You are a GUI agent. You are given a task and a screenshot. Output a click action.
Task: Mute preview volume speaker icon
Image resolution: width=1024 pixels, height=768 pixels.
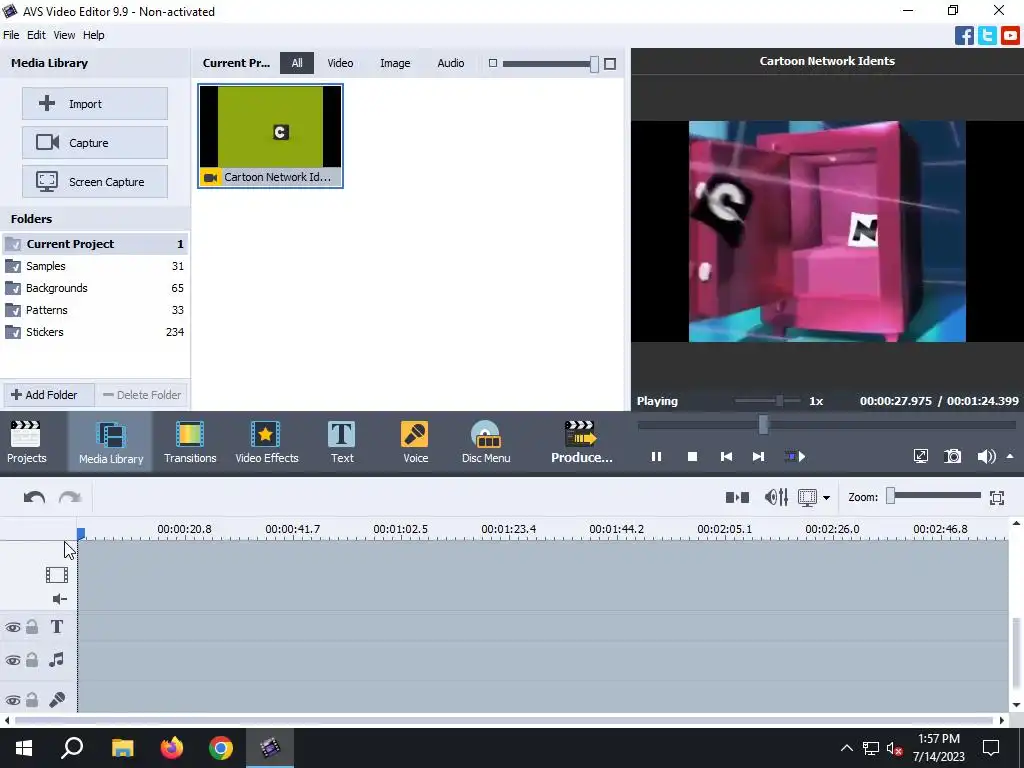[x=986, y=456]
